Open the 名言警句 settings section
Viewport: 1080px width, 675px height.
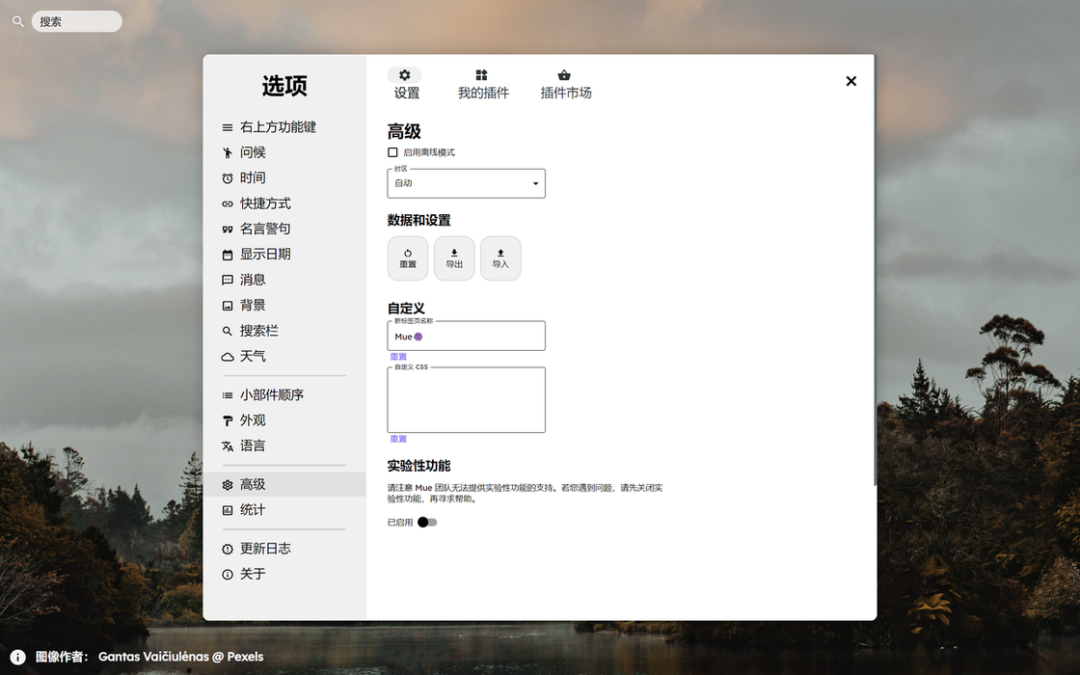point(284,229)
